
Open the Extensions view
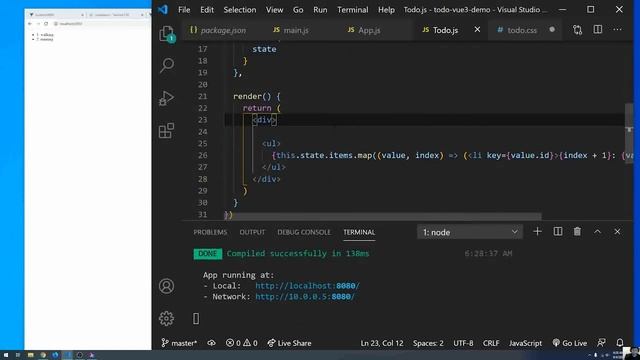(167, 131)
